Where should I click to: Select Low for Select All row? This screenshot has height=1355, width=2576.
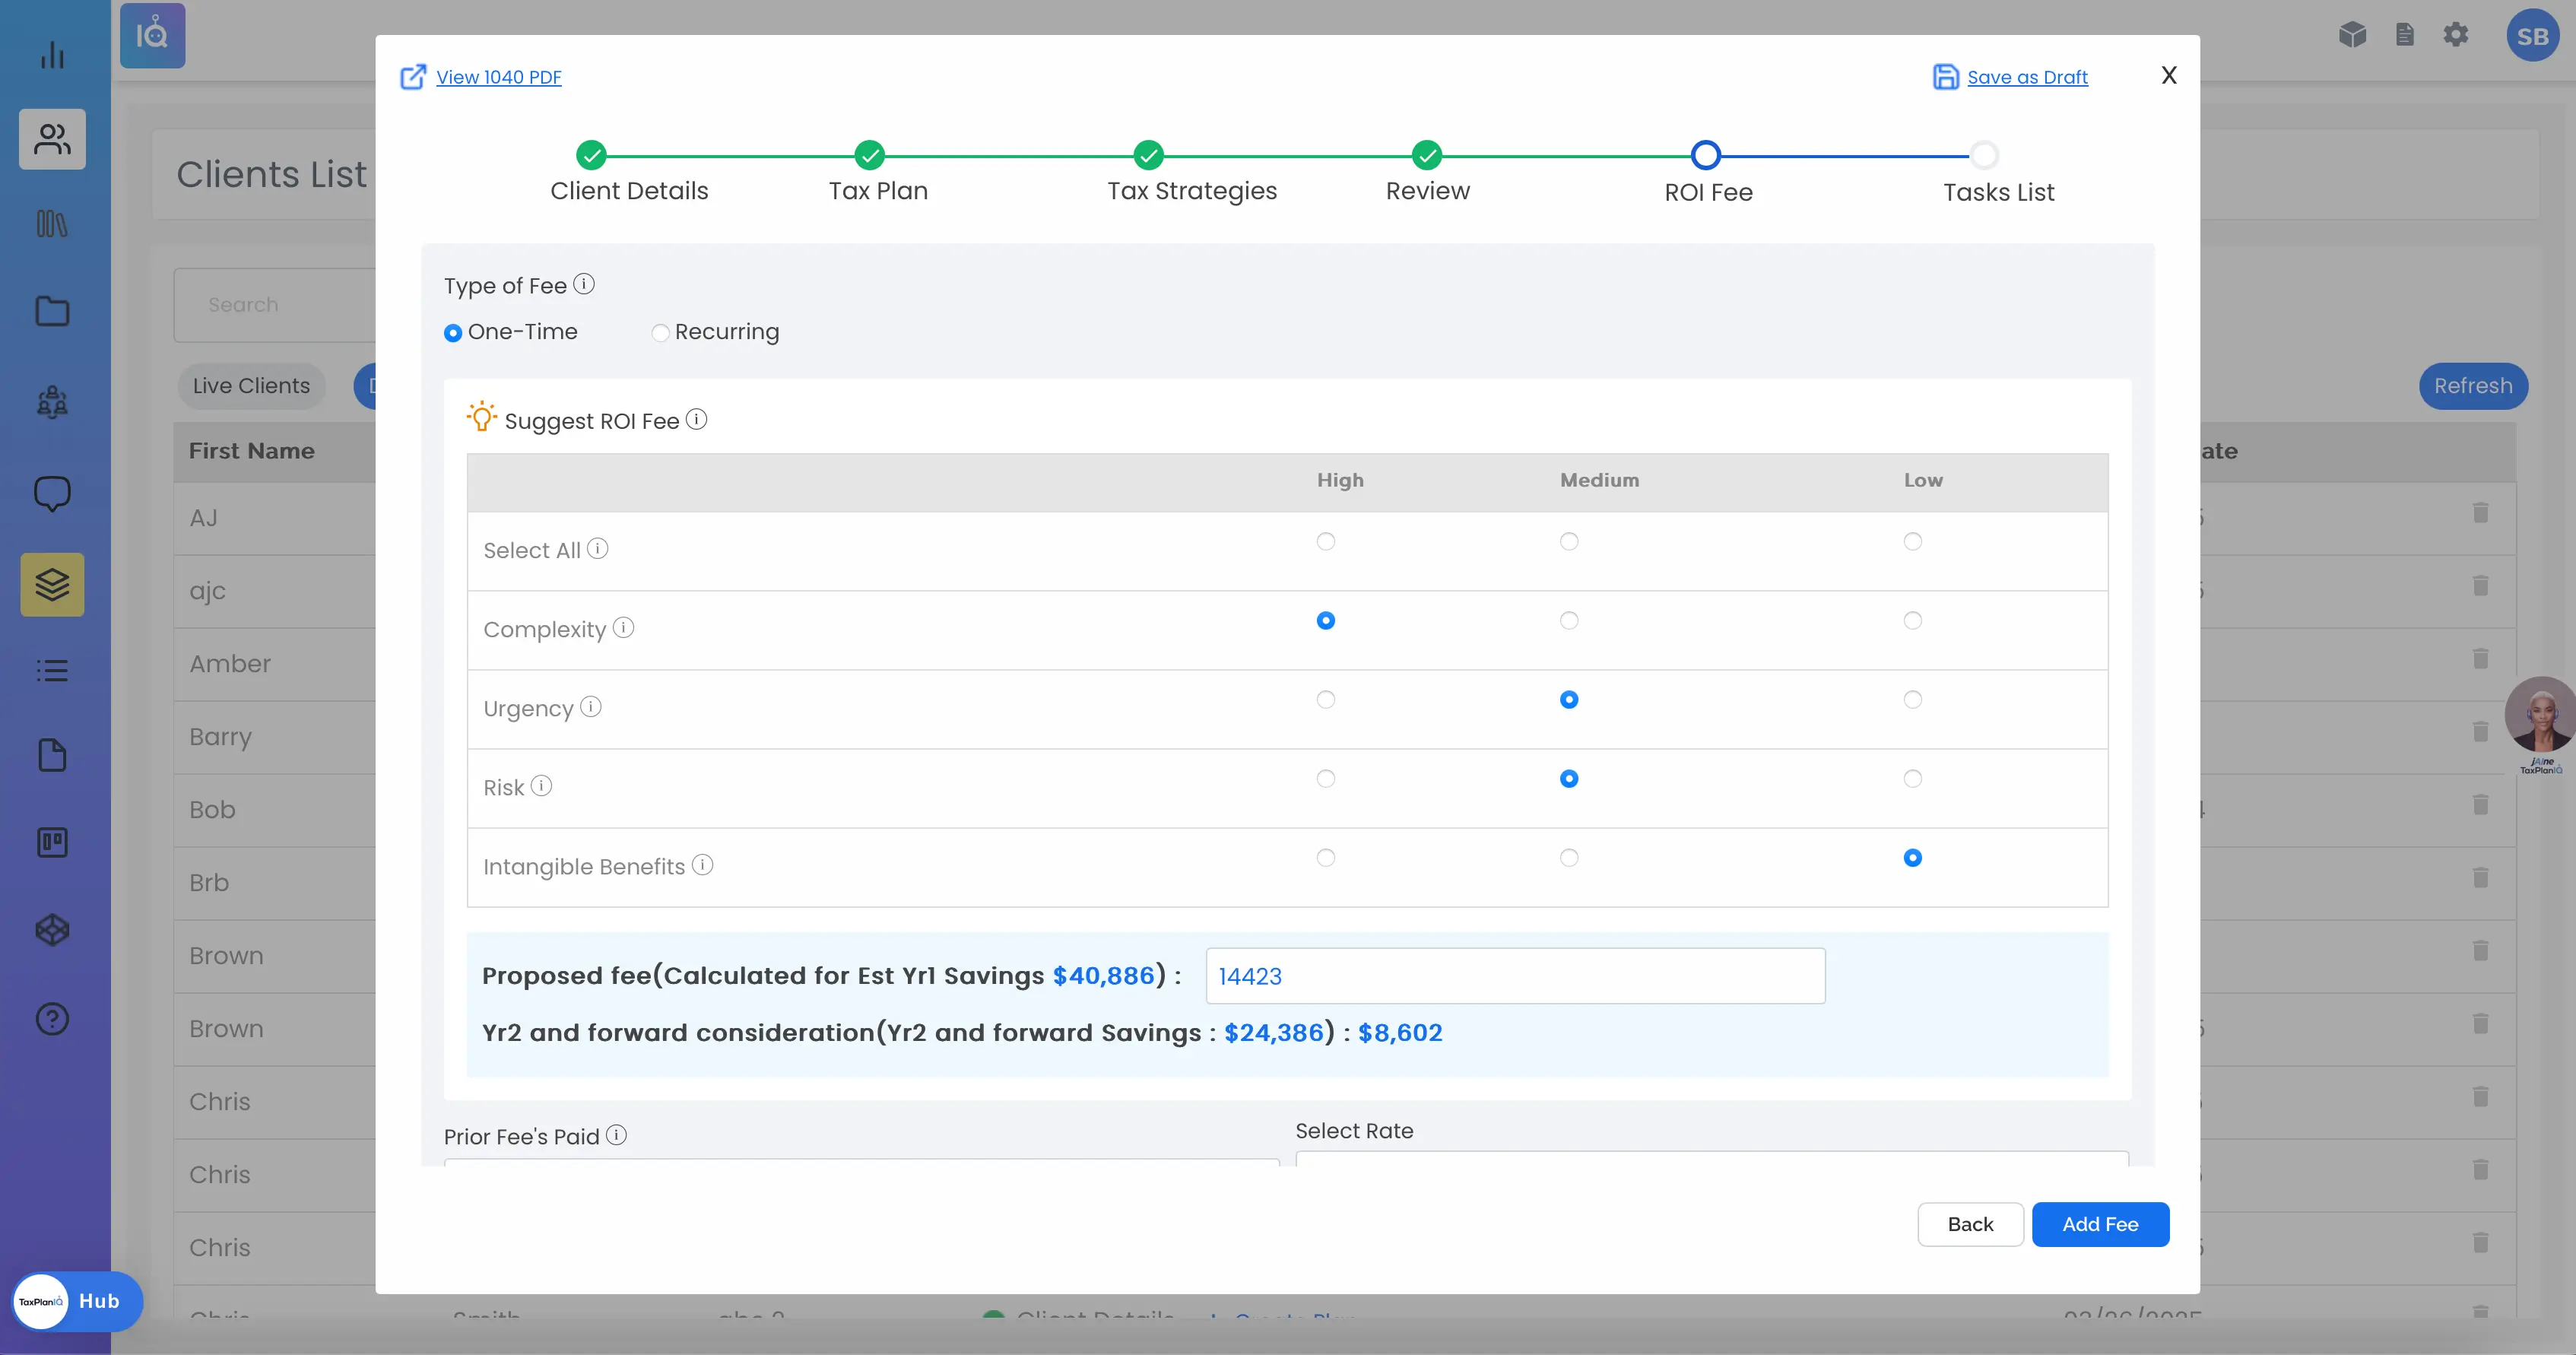[1913, 542]
